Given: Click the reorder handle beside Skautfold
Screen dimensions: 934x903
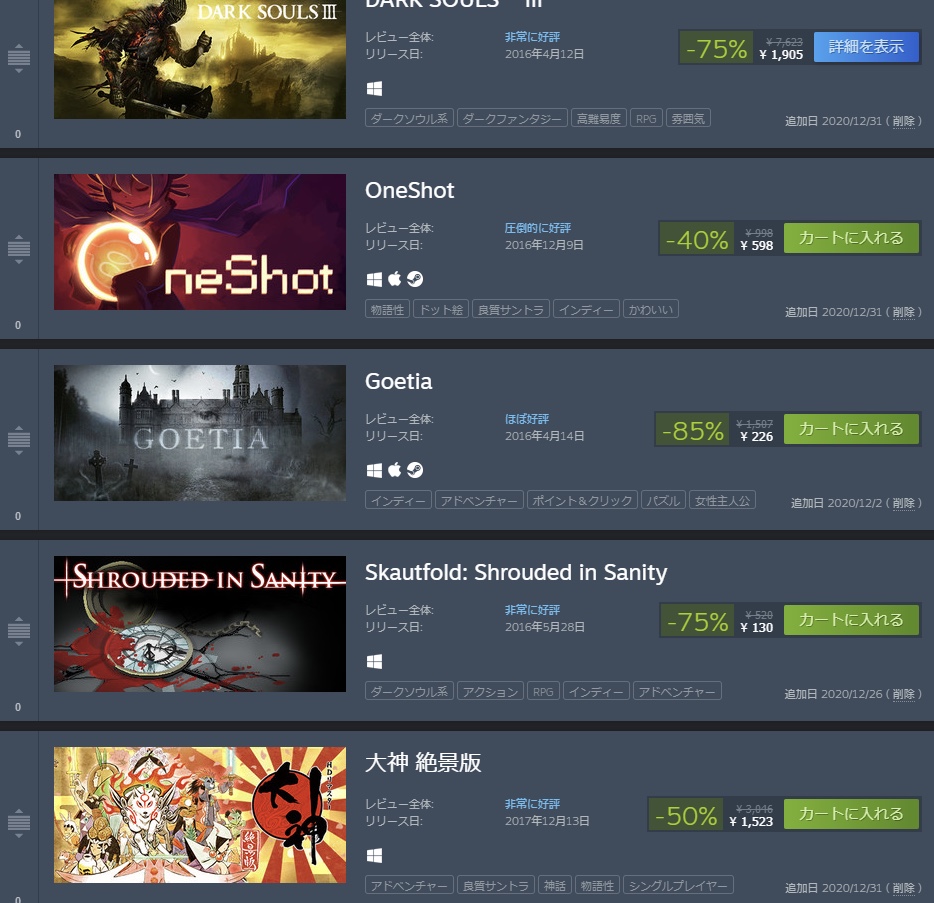Looking at the screenshot, I should (x=18, y=631).
